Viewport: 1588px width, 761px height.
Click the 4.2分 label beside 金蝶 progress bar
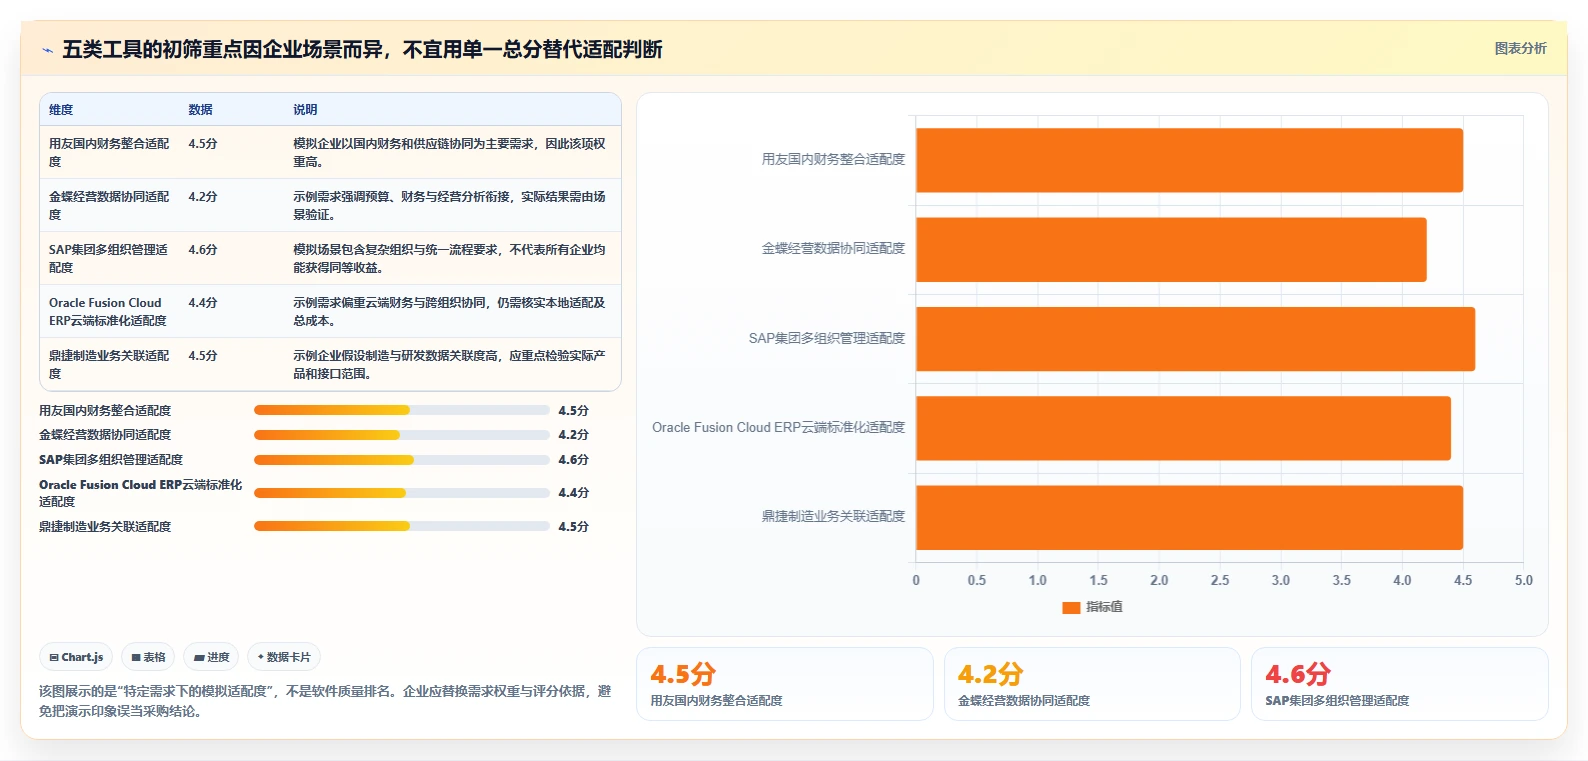(573, 435)
